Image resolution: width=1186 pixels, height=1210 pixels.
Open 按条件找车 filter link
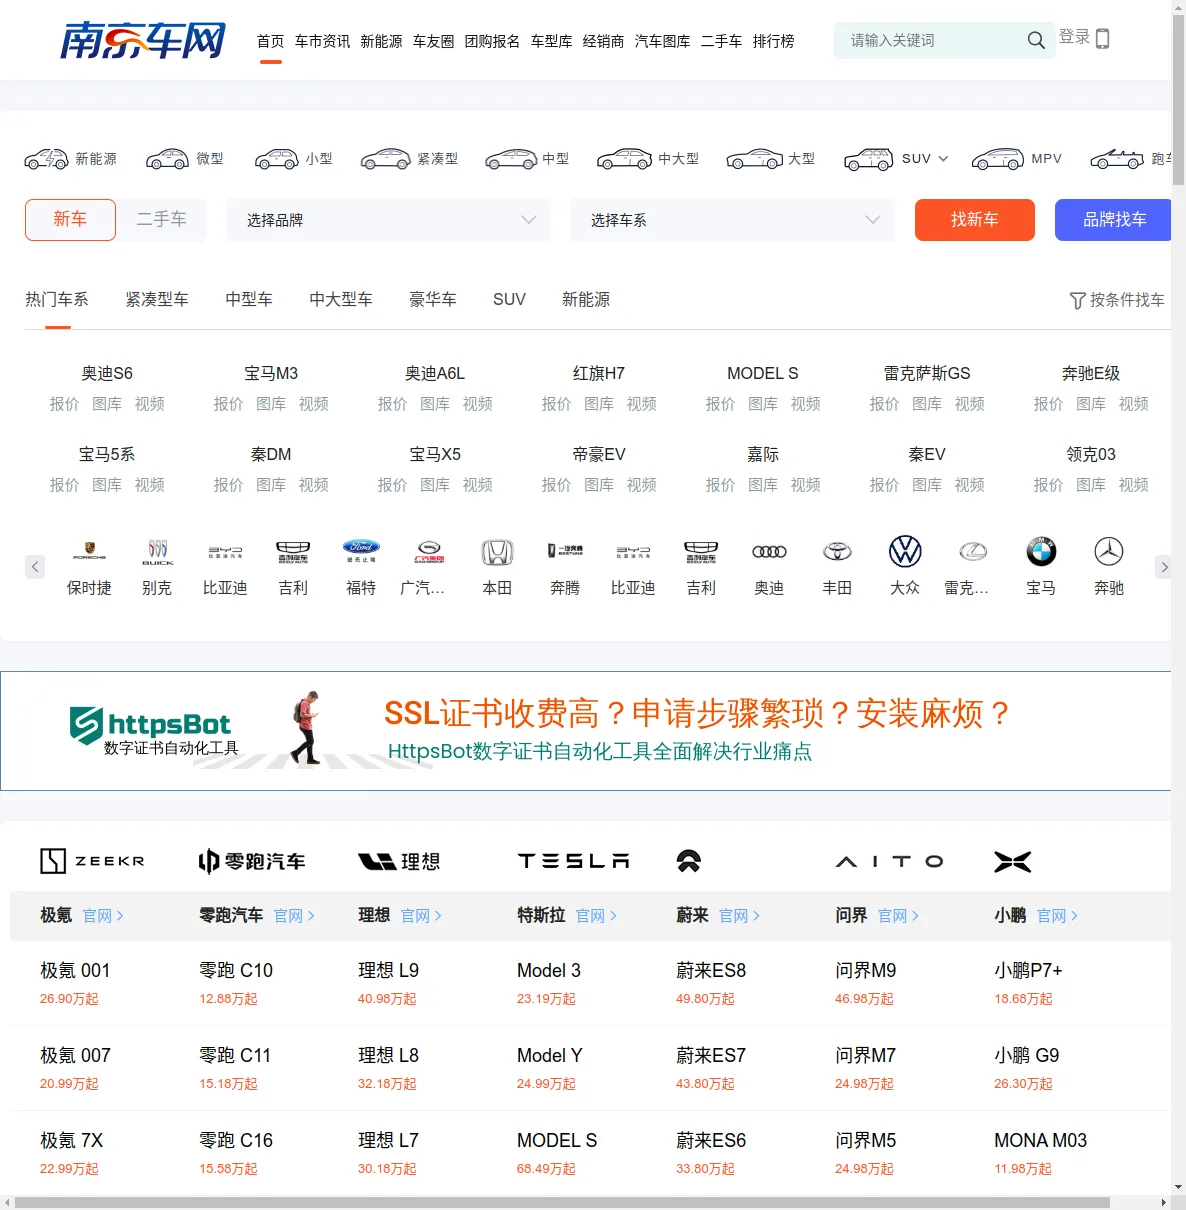coord(1117,300)
